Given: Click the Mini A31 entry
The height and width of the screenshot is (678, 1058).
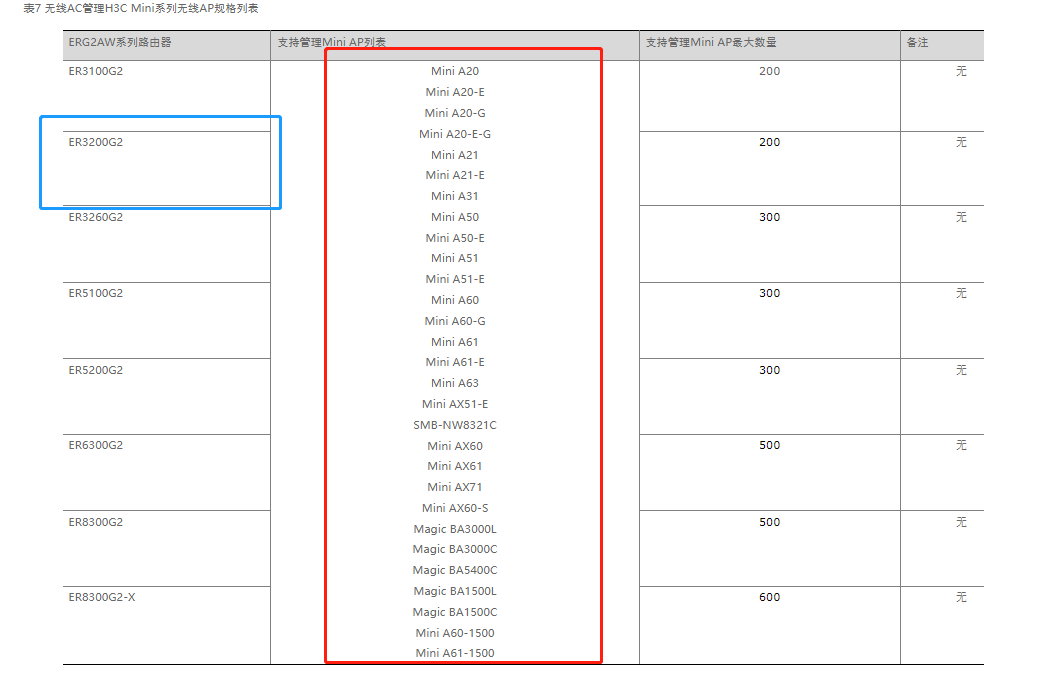Looking at the screenshot, I should pos(455,196).
